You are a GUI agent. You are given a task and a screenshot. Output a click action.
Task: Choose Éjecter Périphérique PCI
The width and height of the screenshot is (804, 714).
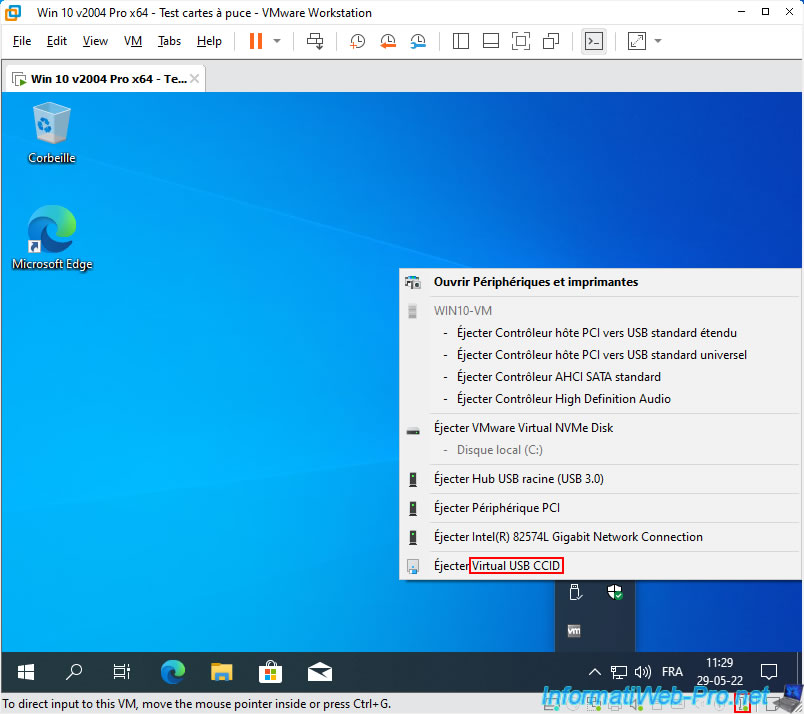(600, 508)
